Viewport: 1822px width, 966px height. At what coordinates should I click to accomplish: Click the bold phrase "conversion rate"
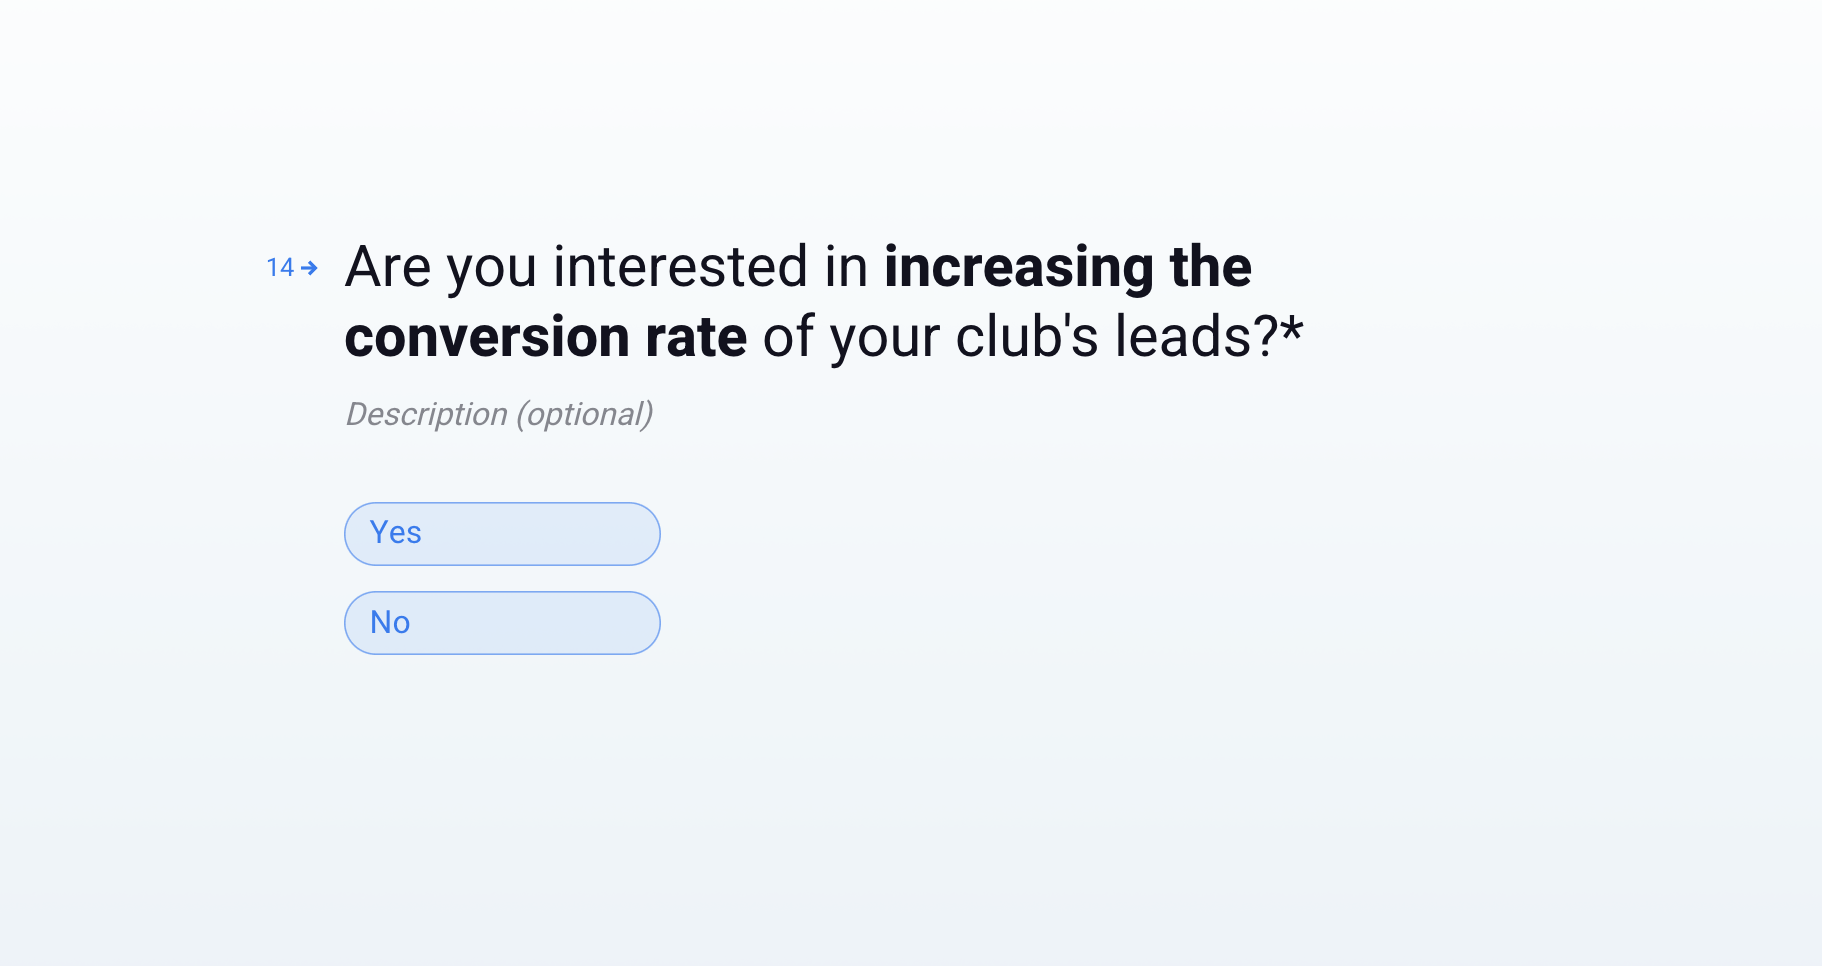tap(546, 337)
